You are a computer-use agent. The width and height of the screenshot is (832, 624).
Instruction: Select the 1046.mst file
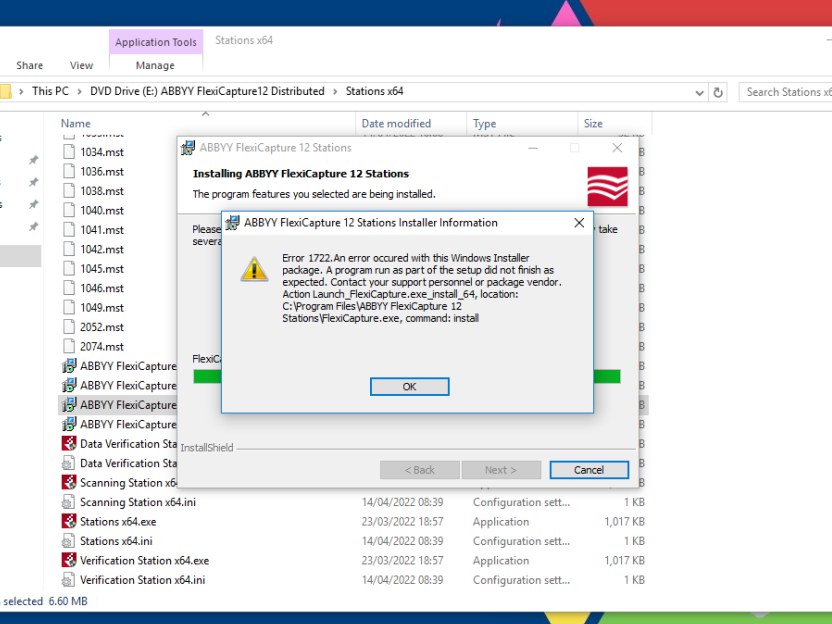[x=101, y=289]
